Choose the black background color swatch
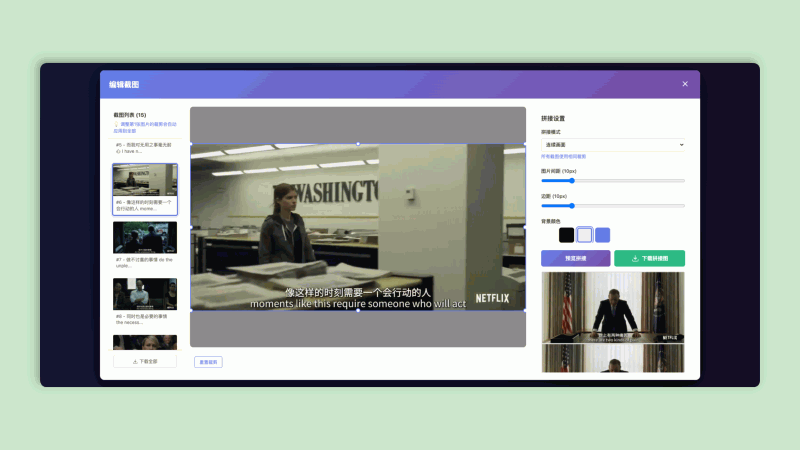 [x=566, y=235]
